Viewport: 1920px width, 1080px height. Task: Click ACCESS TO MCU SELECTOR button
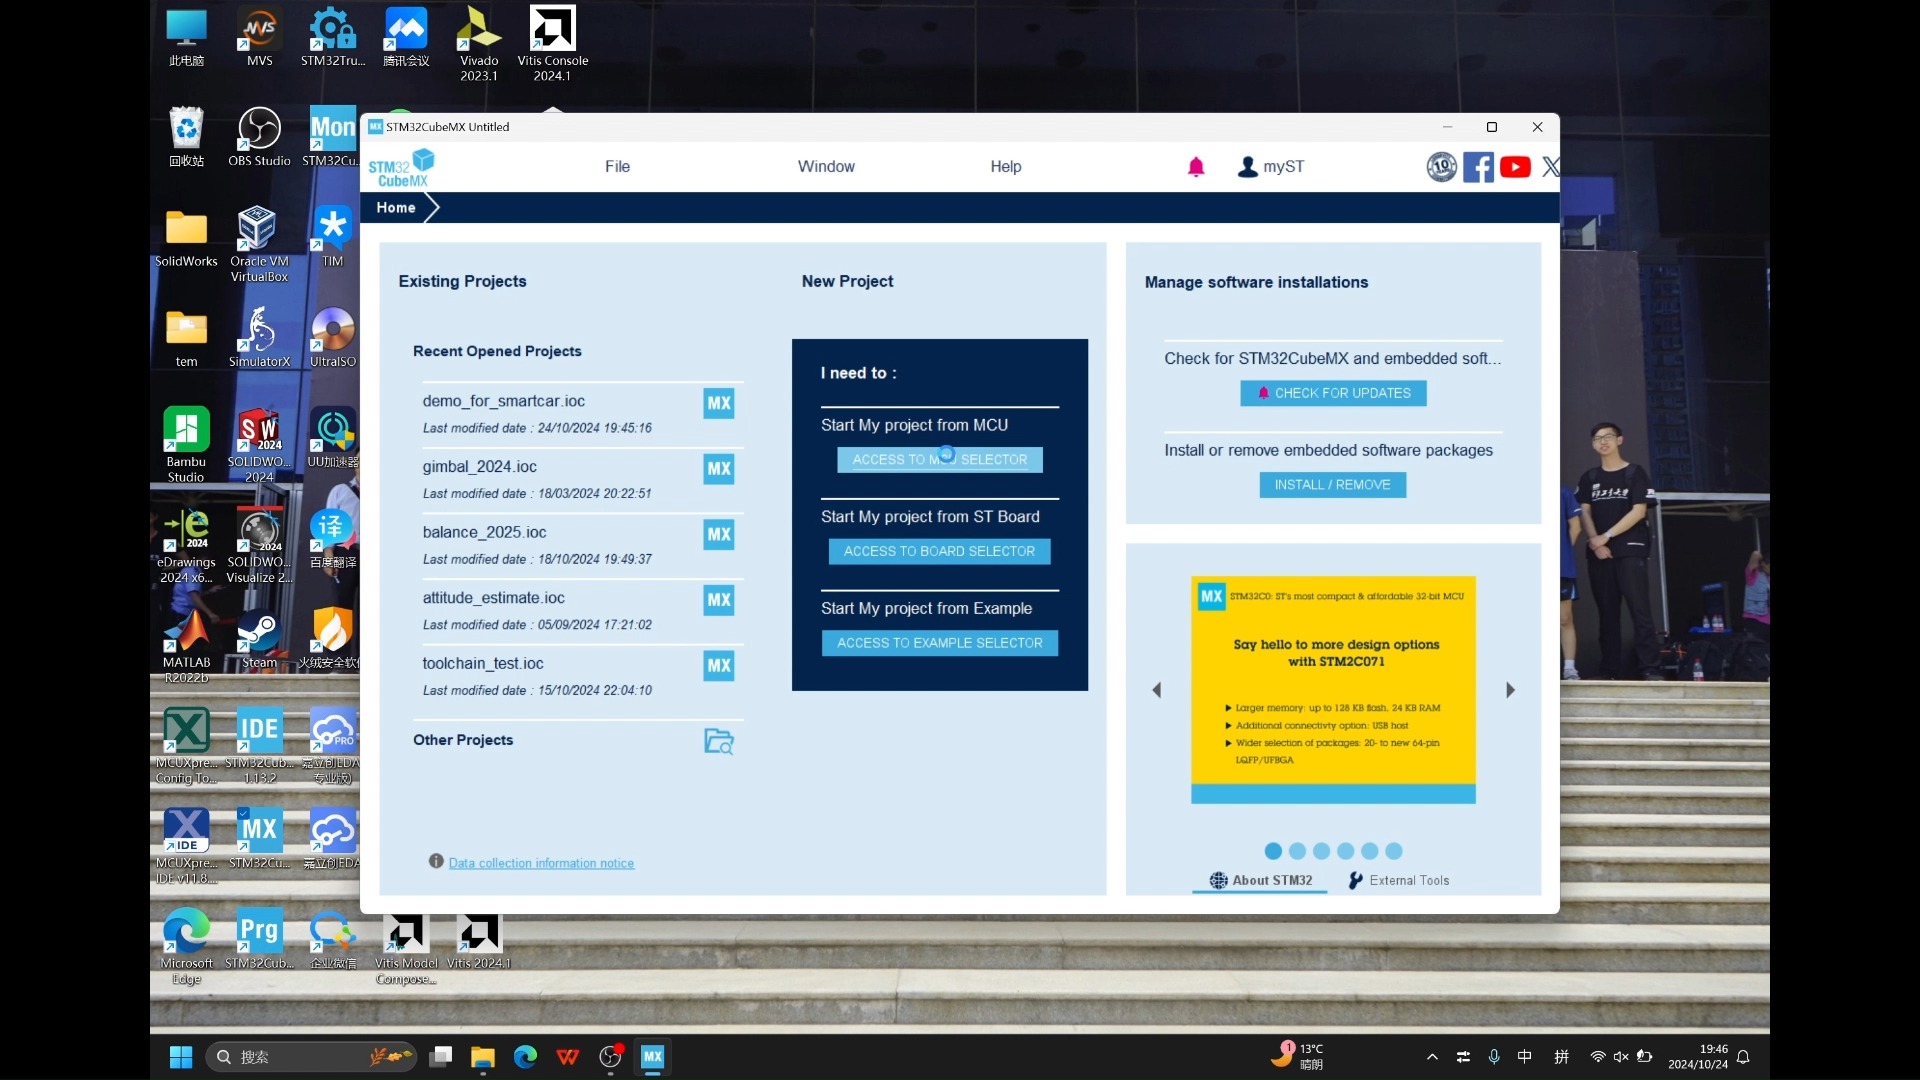(939, 459)
